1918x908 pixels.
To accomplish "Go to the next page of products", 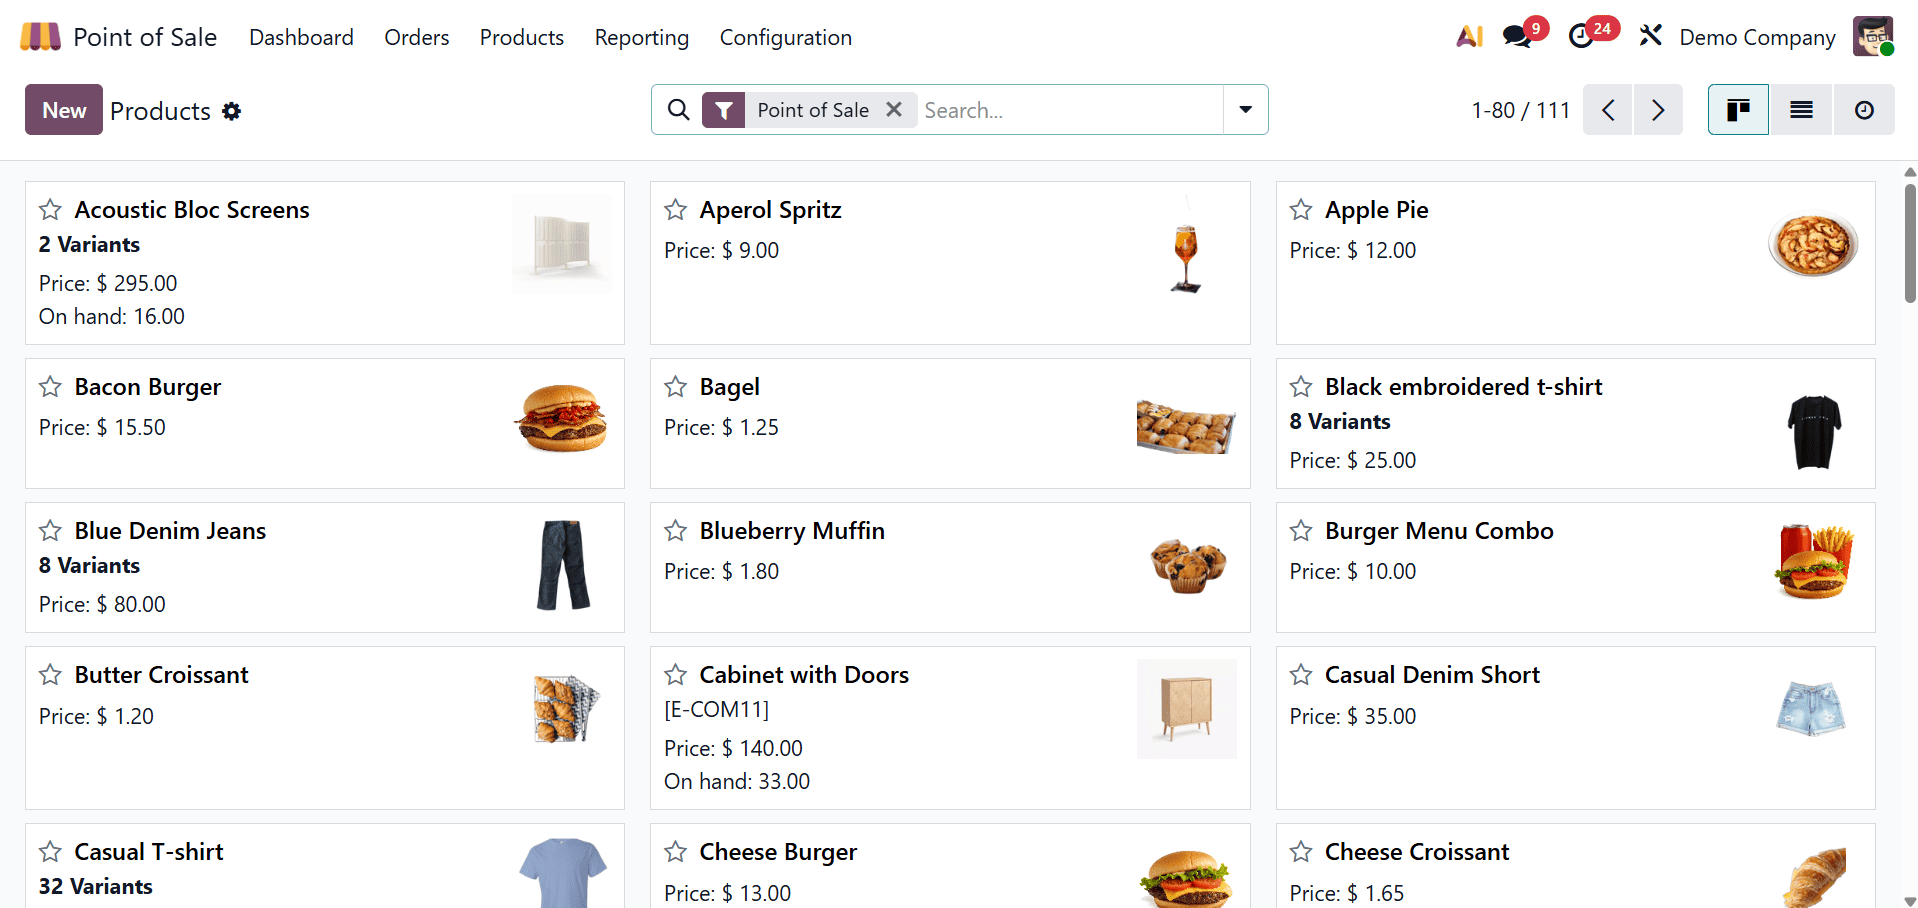I will click(x=1657, y=110).
